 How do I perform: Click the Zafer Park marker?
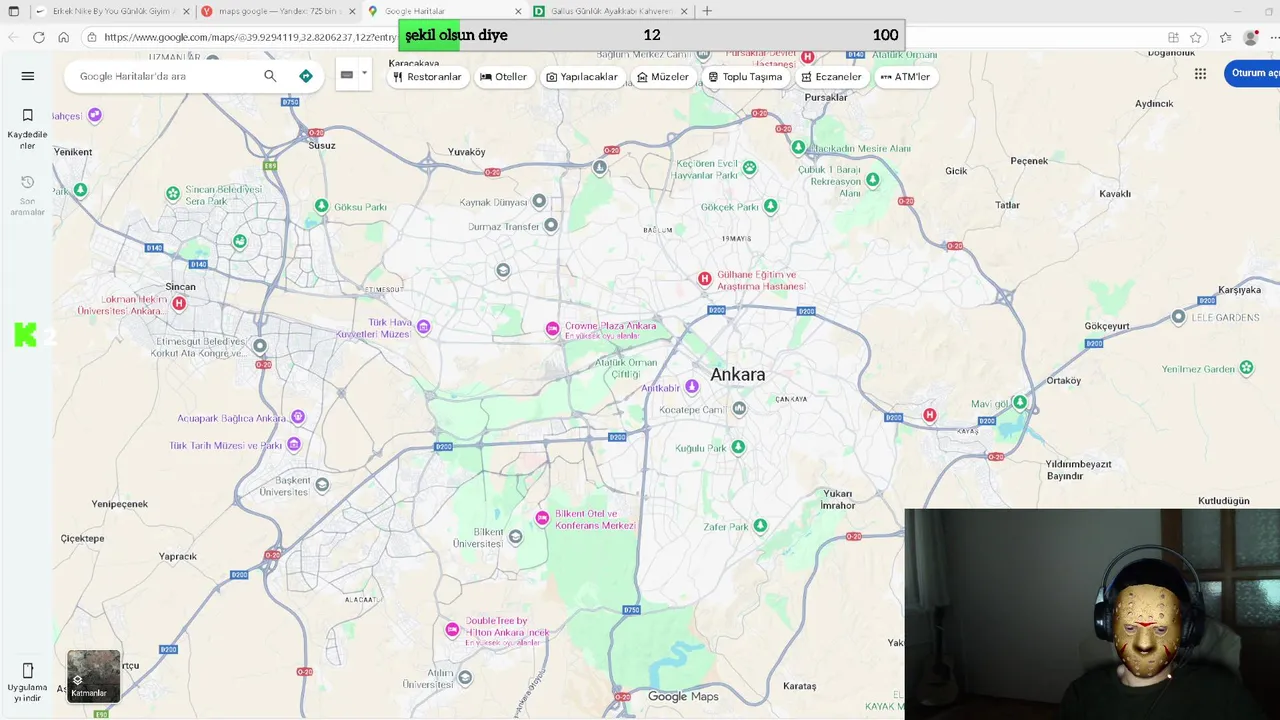pyautogui.click(x=760, y=525)
